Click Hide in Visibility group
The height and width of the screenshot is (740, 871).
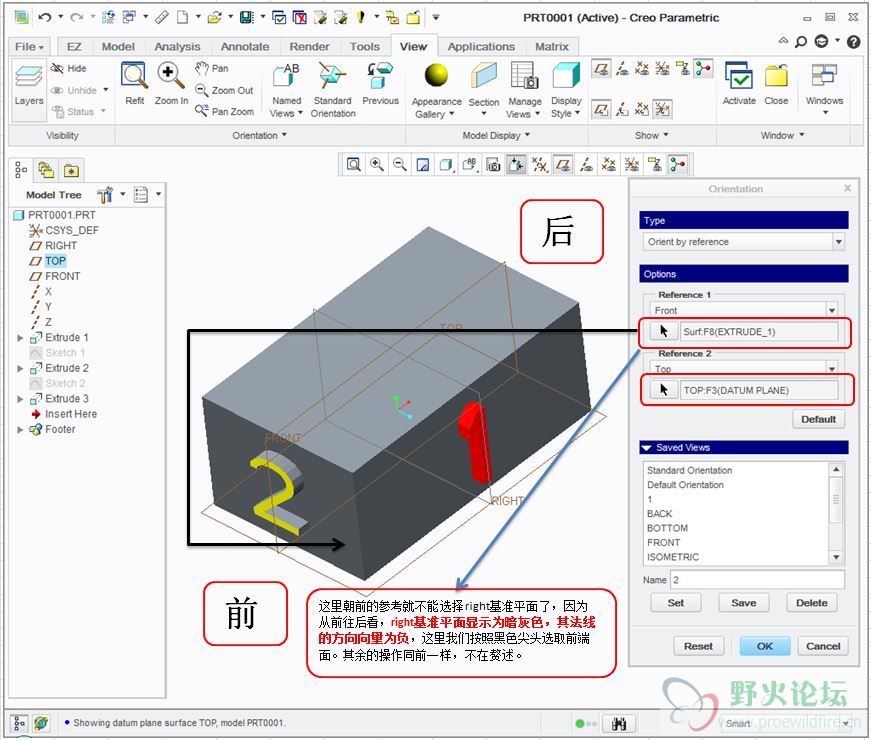(x=68, y=68)
